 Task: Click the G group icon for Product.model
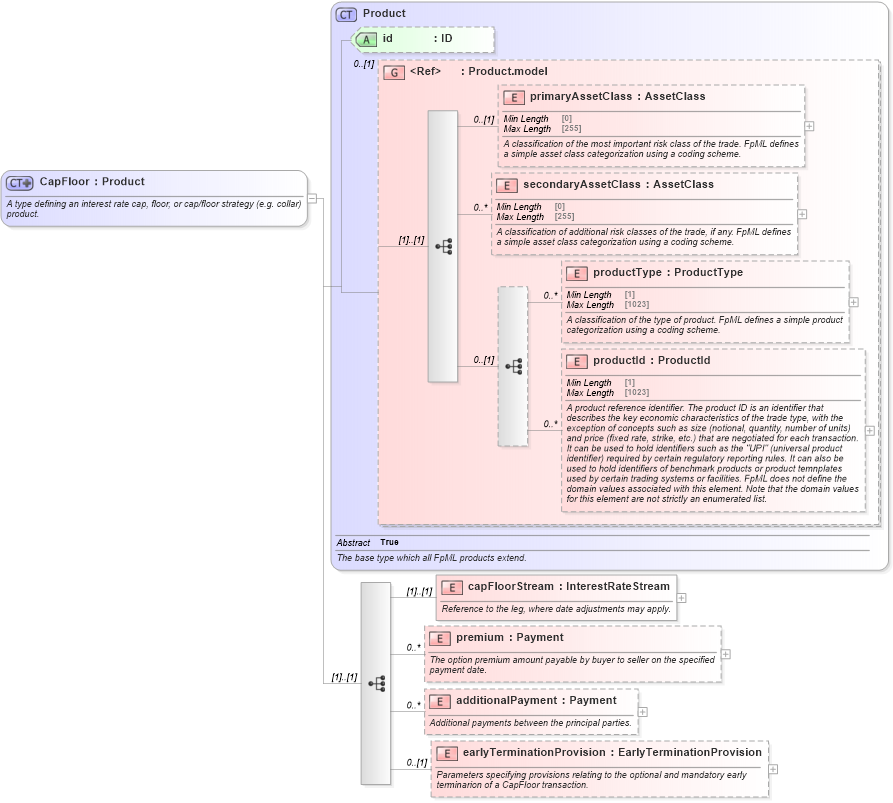coord(394,72)
